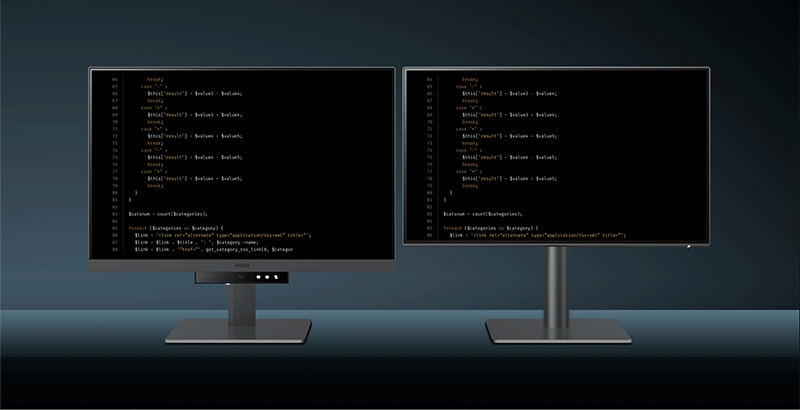
Task: Click line number 88 on the left monitor
Action: pyautogui.click(x=115, y=249)
